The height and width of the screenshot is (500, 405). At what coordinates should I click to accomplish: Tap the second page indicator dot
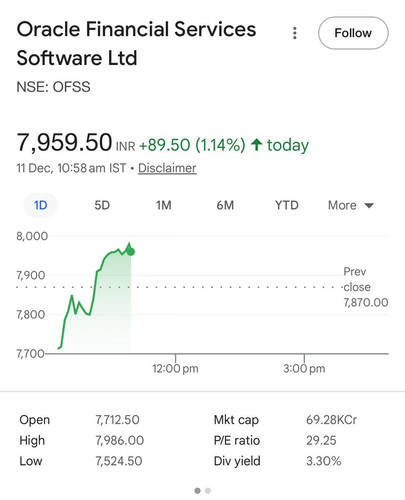click(208, 490)
